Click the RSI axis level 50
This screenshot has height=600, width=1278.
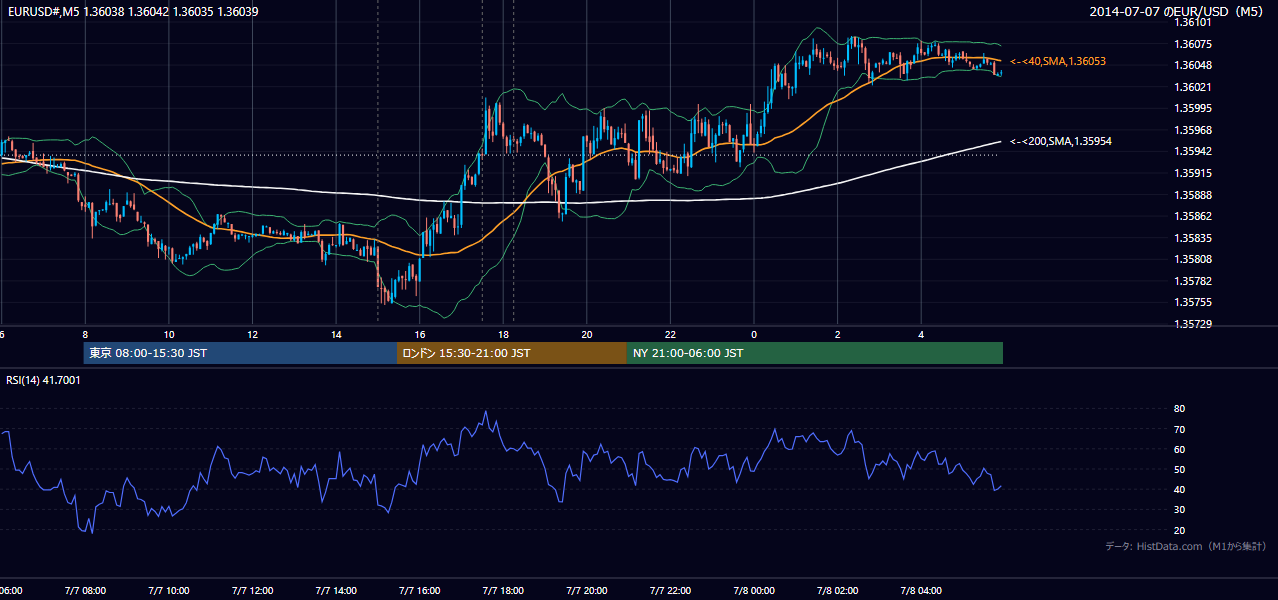pyautogui.click(x=1179, y=469)
